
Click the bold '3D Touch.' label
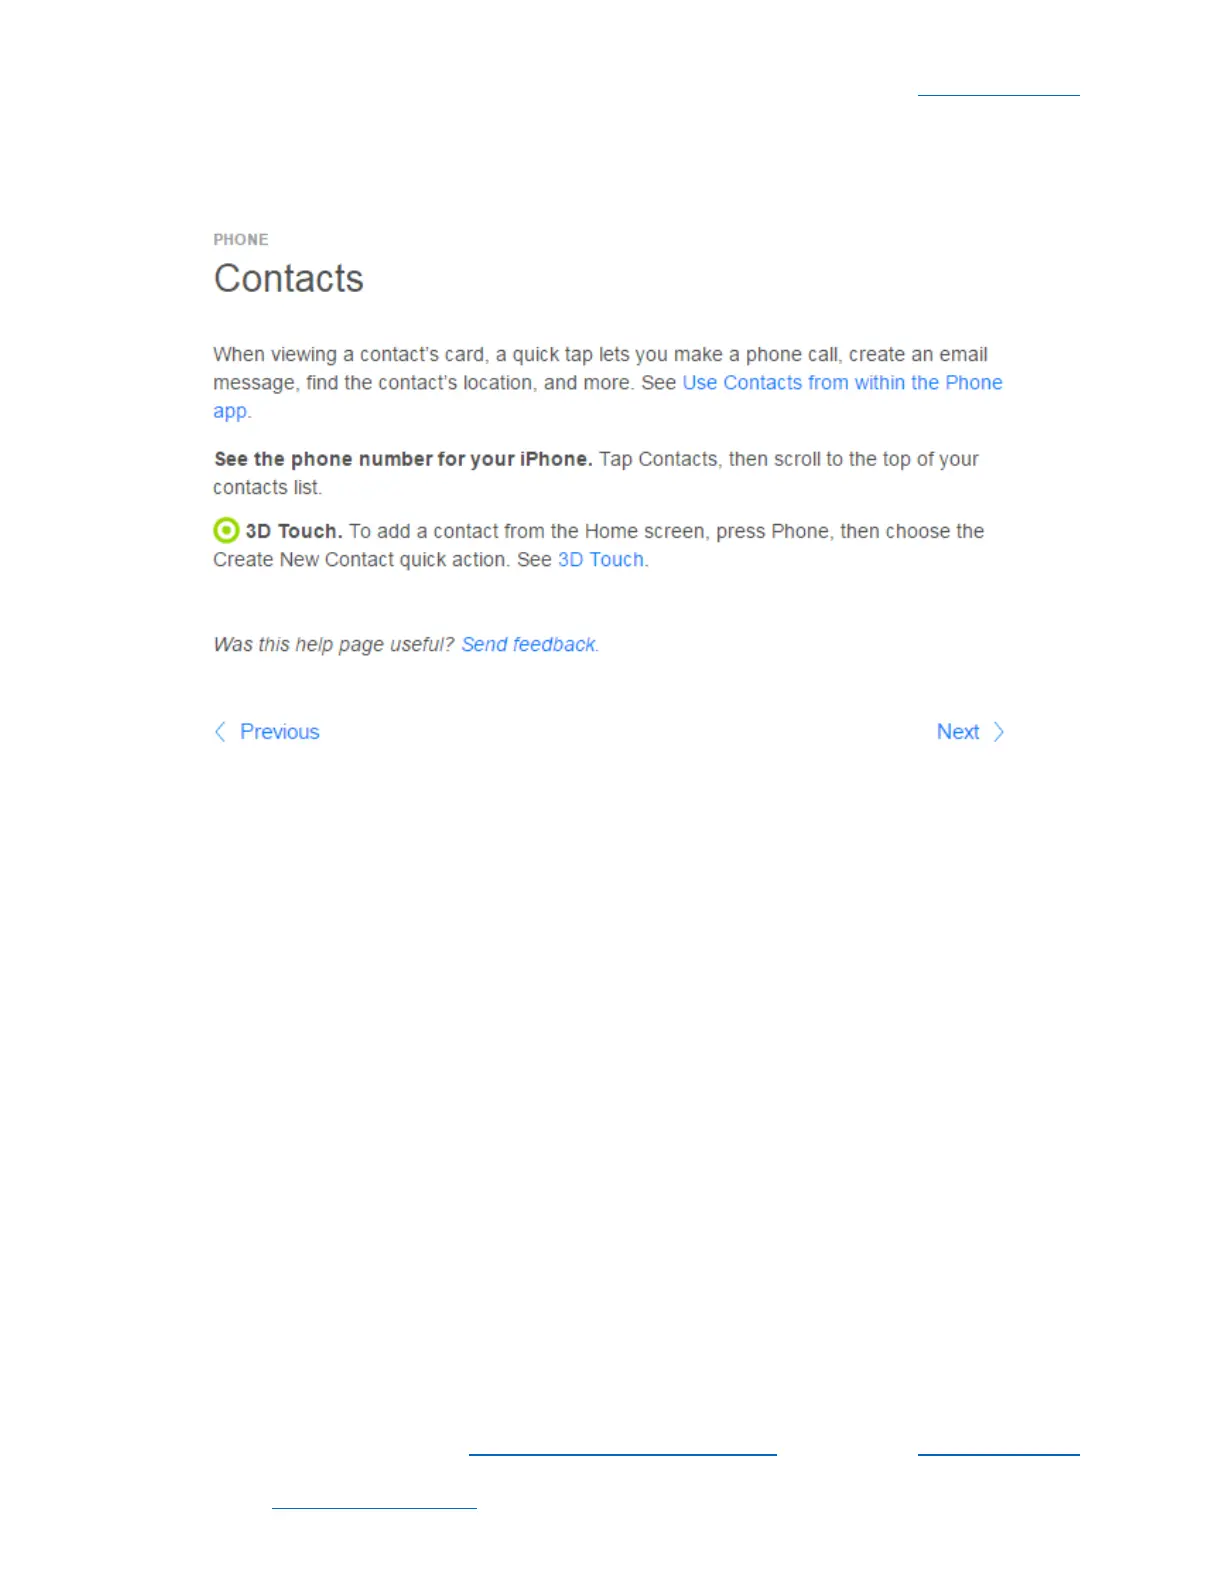pos(294,531)
